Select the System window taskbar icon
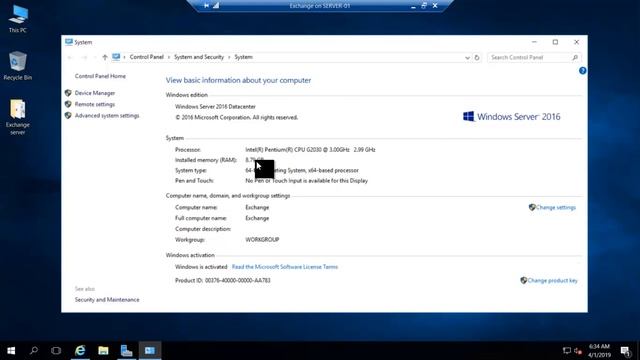The image size is (640, 360). pyautogui.click(x=150, y=351)
